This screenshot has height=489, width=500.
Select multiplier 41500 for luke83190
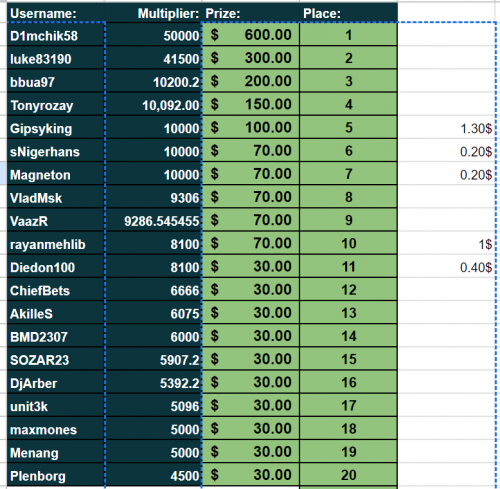click(x=153, y=58)
